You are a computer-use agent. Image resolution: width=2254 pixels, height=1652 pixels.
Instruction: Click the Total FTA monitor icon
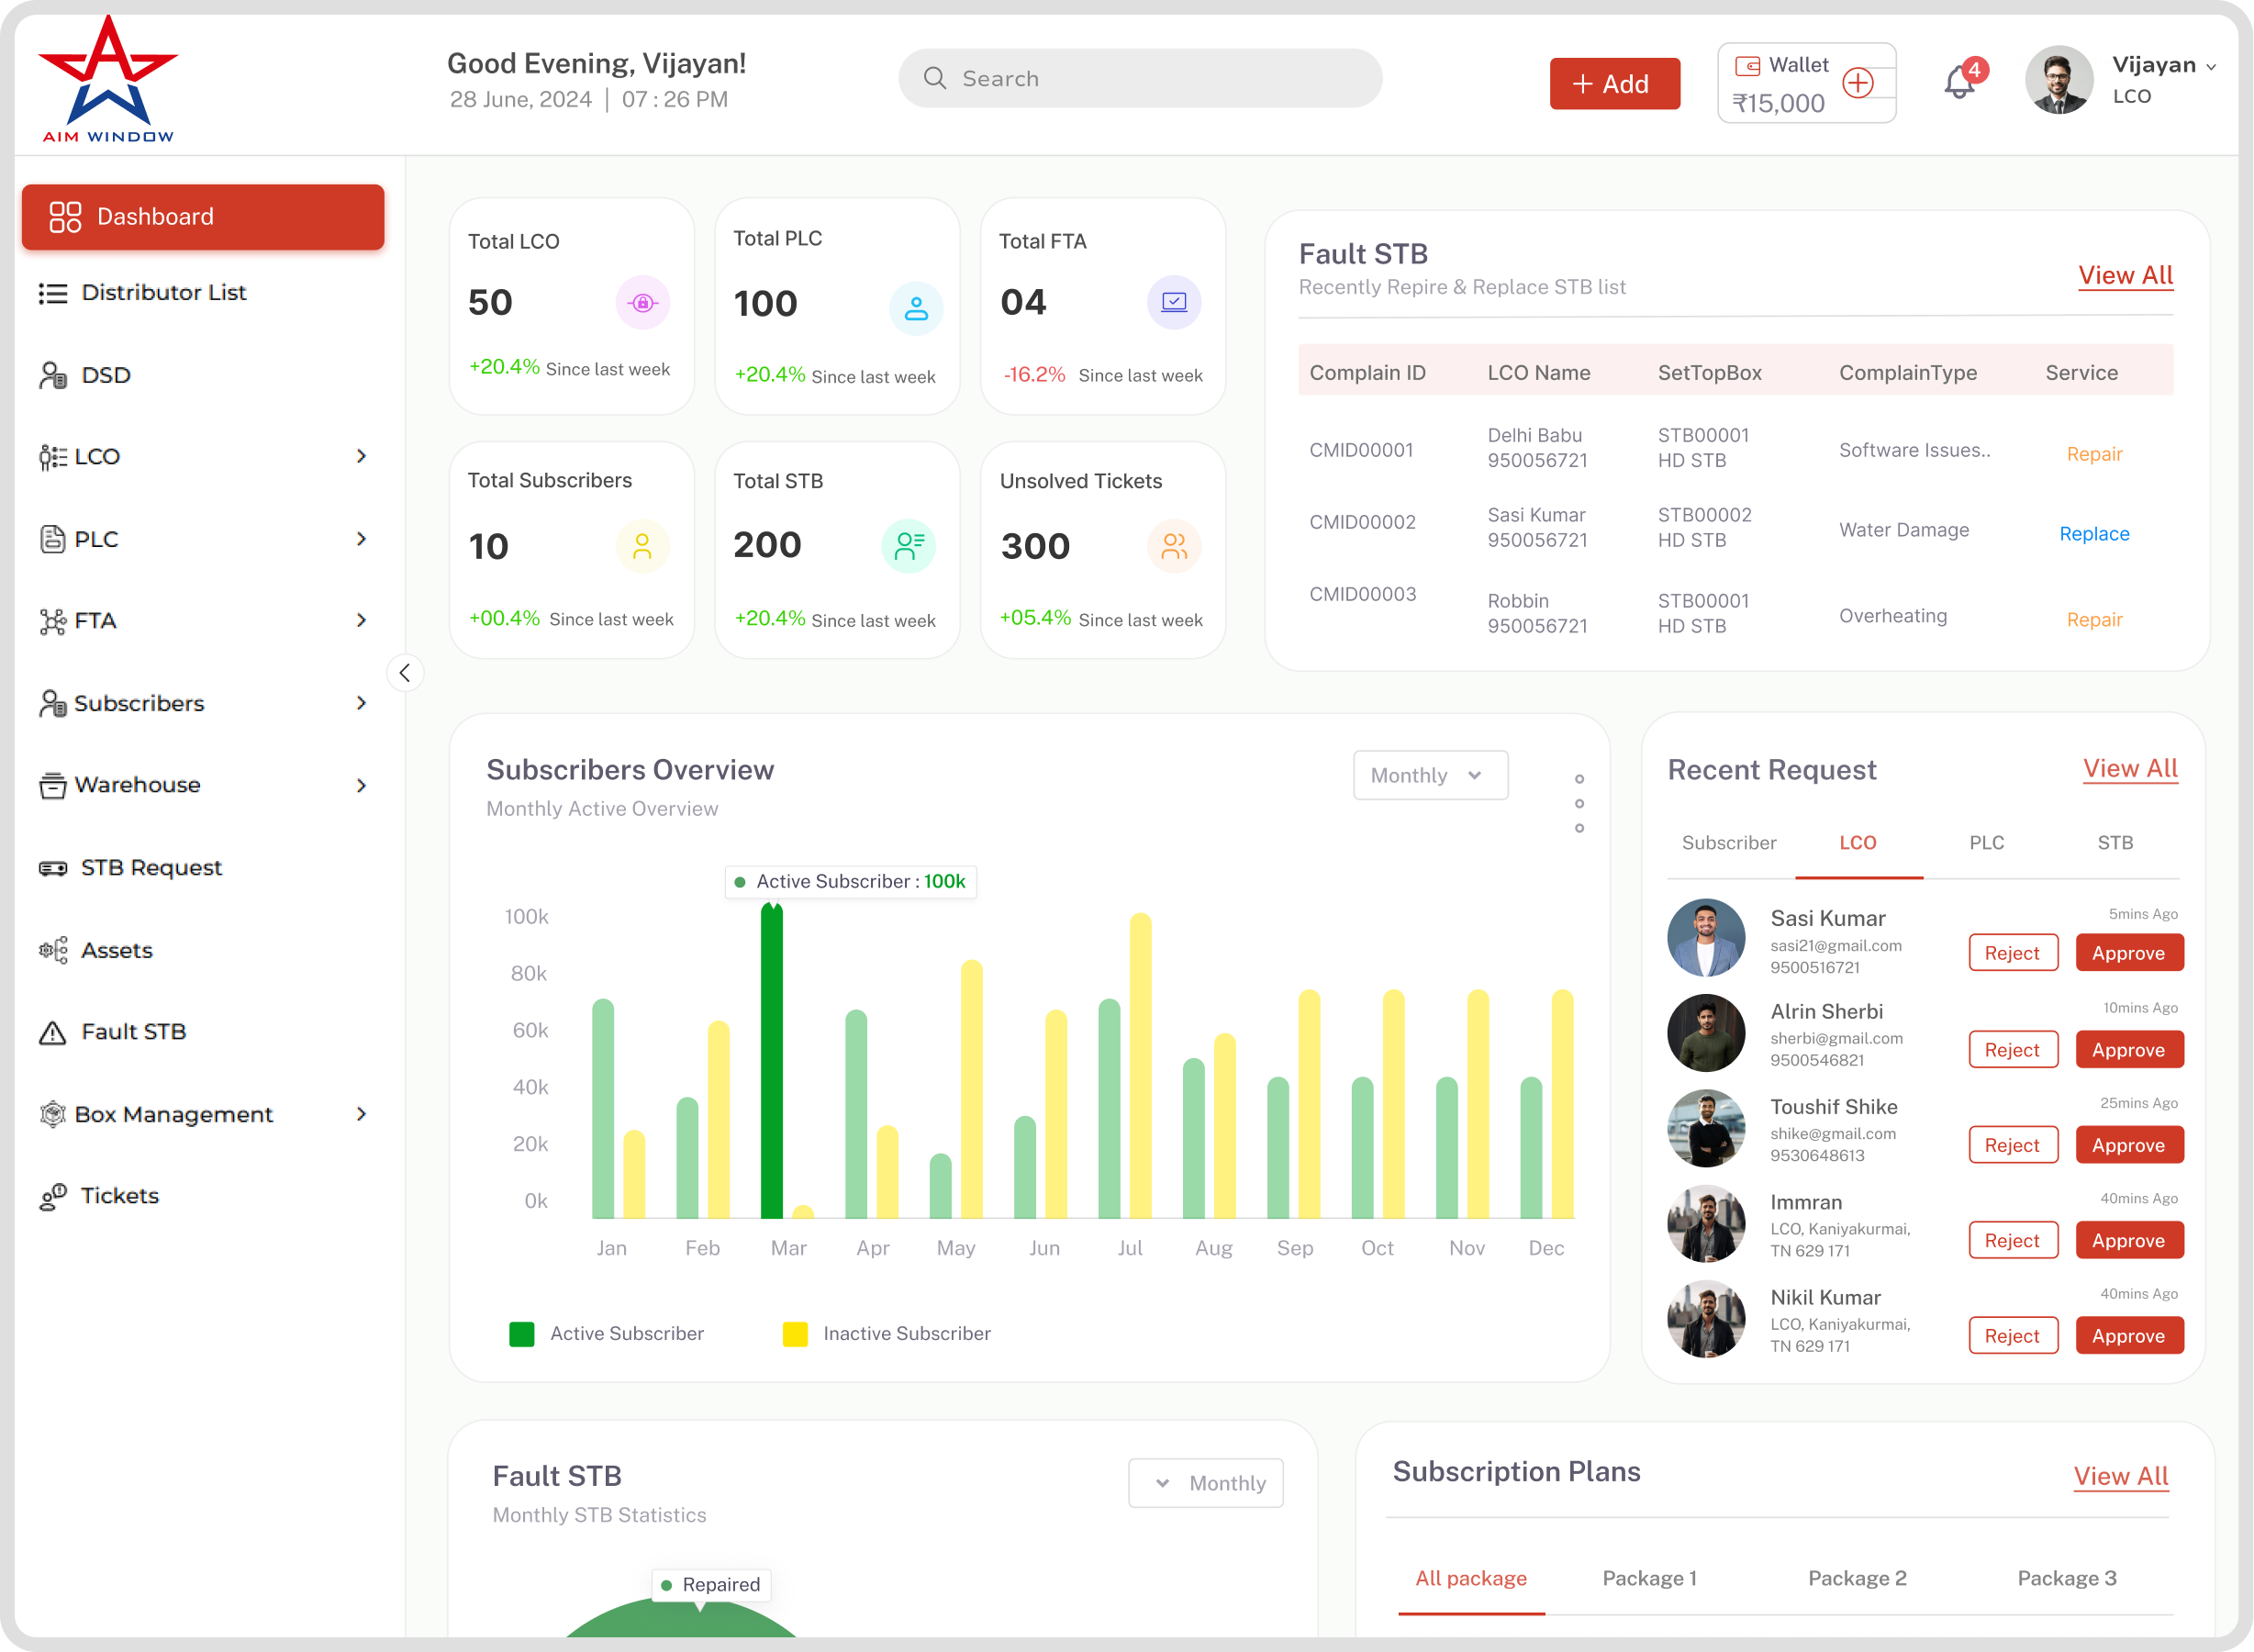click(x=1174, y=302)
